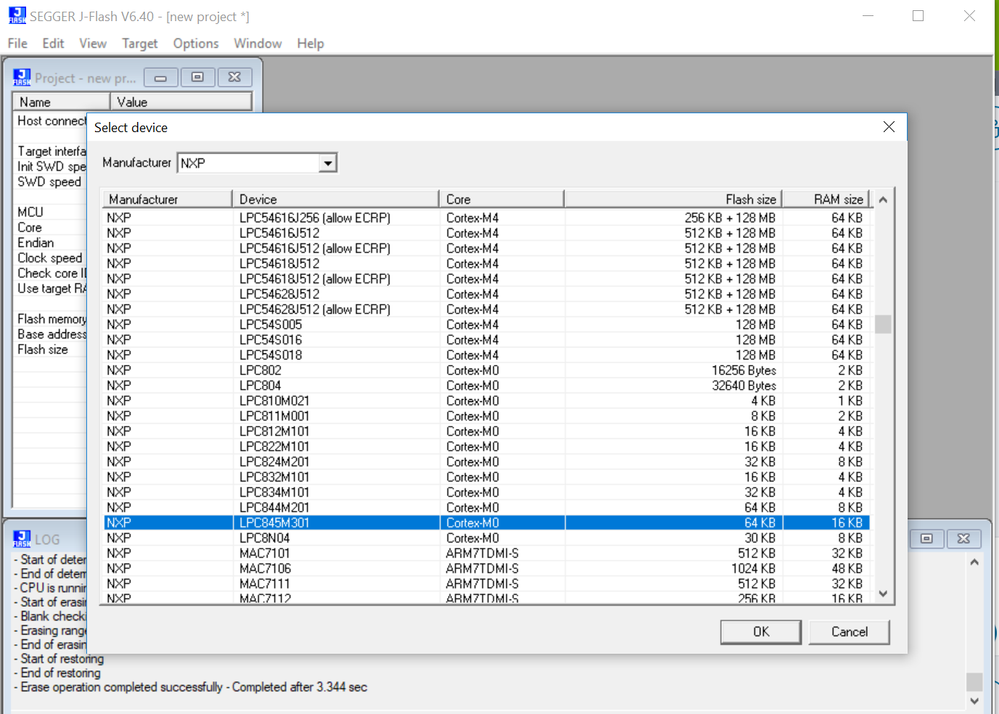Select LPC54628J512 (allow ECRP) device
Screen dimensions: 999x714
pyautogui.click(x=487, y=309)
